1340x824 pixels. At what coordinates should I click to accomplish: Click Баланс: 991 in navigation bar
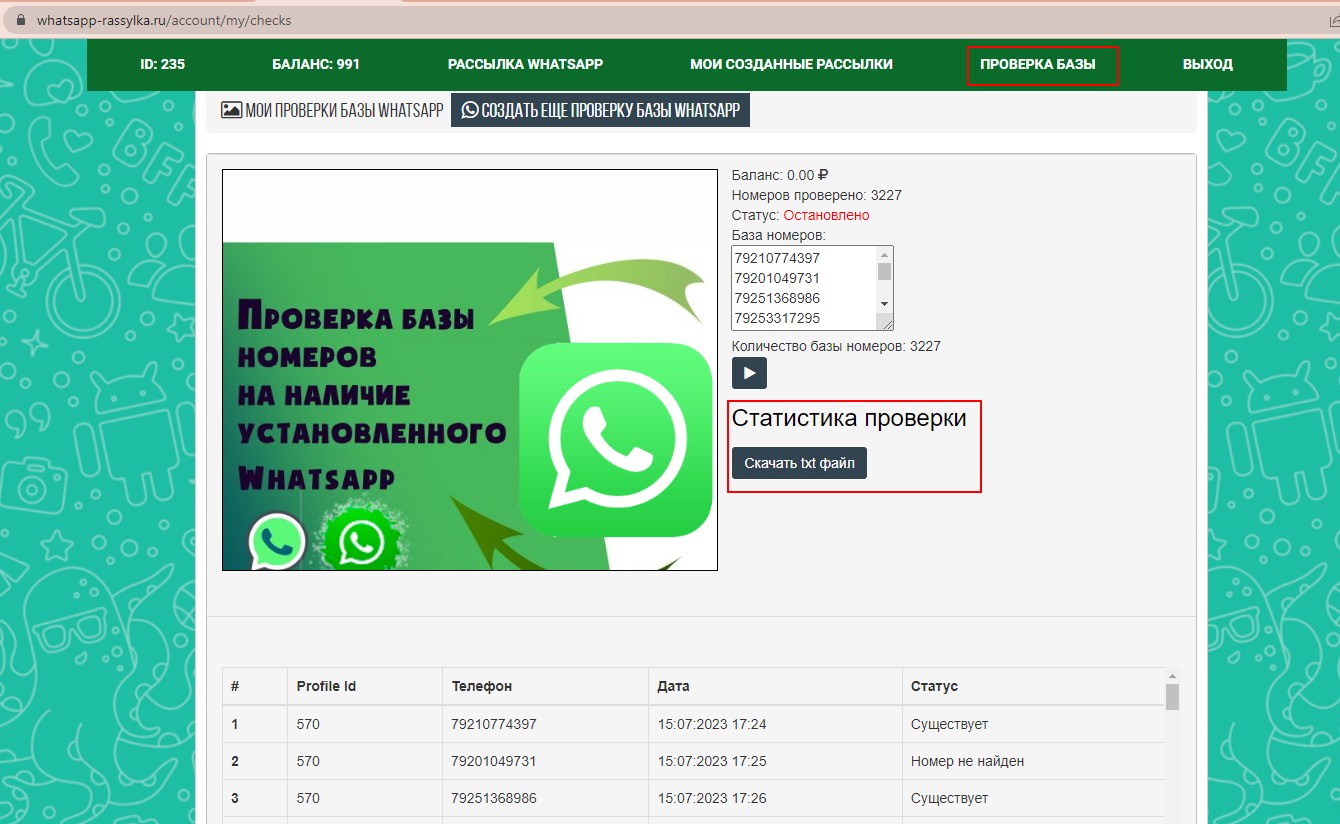(x=316, y=64)
